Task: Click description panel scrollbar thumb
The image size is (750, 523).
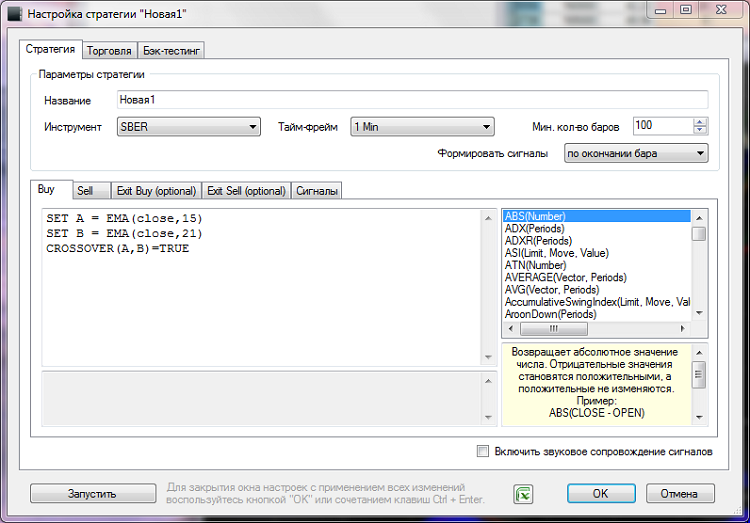Action: [x=699, y=375]
